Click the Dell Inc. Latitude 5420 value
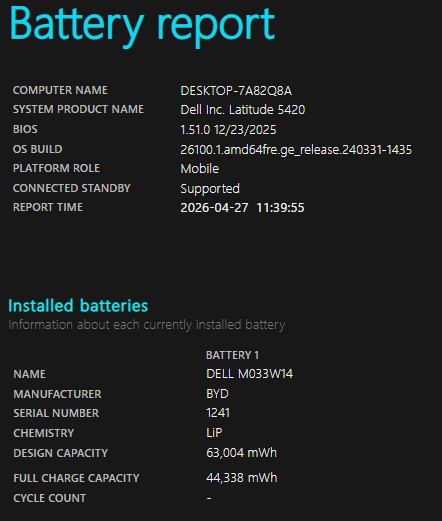The width and height of the screenshot is (442, 521). click(x=243, y=110)
